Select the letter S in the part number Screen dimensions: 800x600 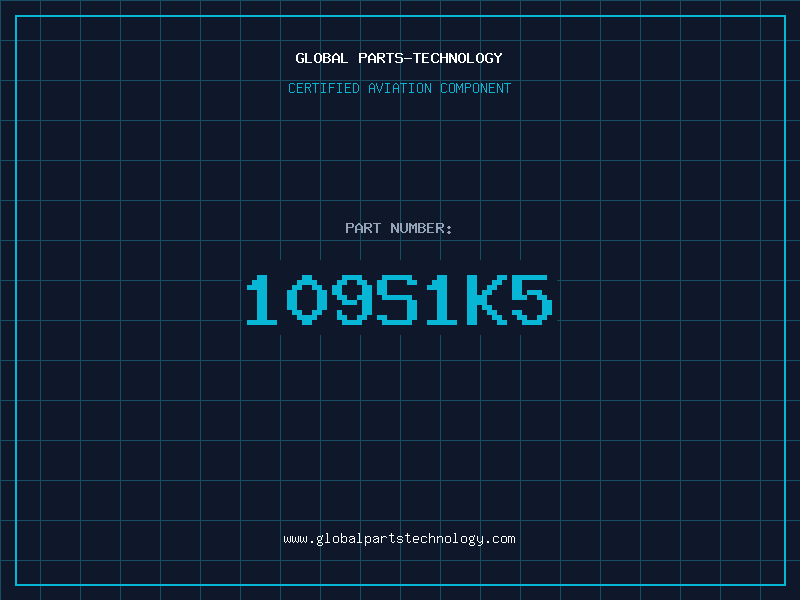(398, 300)
